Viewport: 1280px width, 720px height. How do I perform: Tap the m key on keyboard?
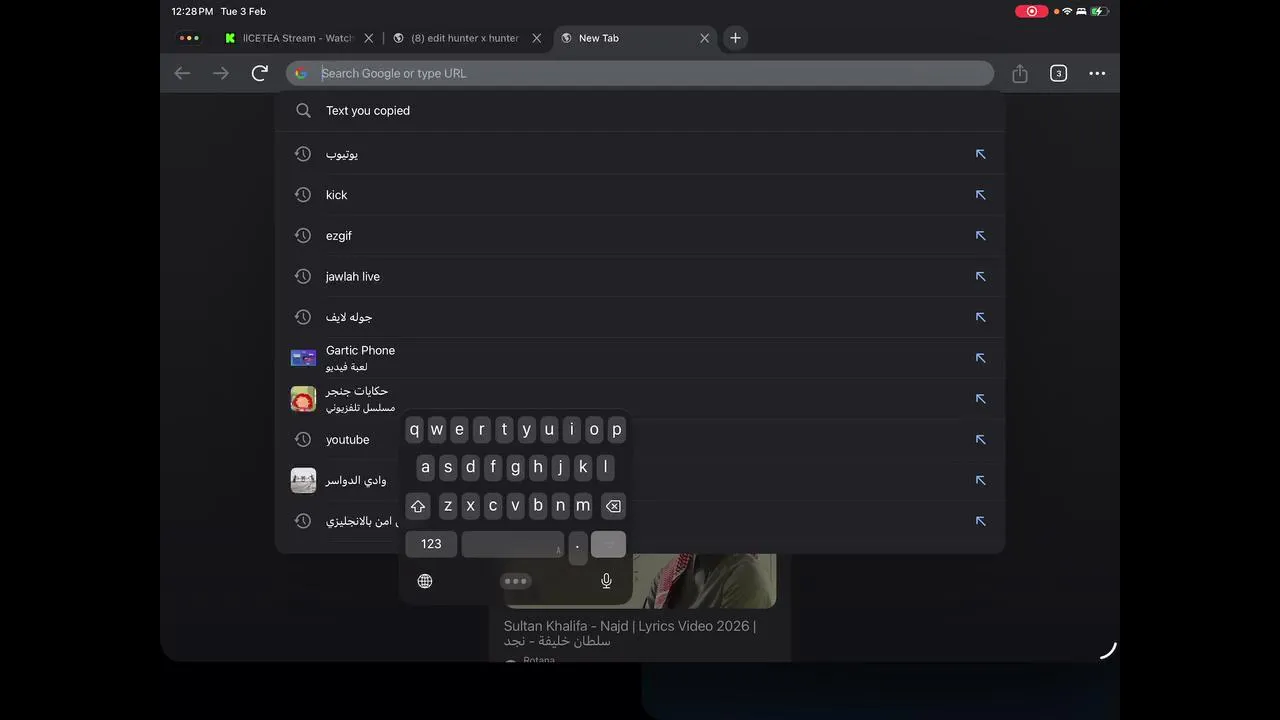click(583, 506)
